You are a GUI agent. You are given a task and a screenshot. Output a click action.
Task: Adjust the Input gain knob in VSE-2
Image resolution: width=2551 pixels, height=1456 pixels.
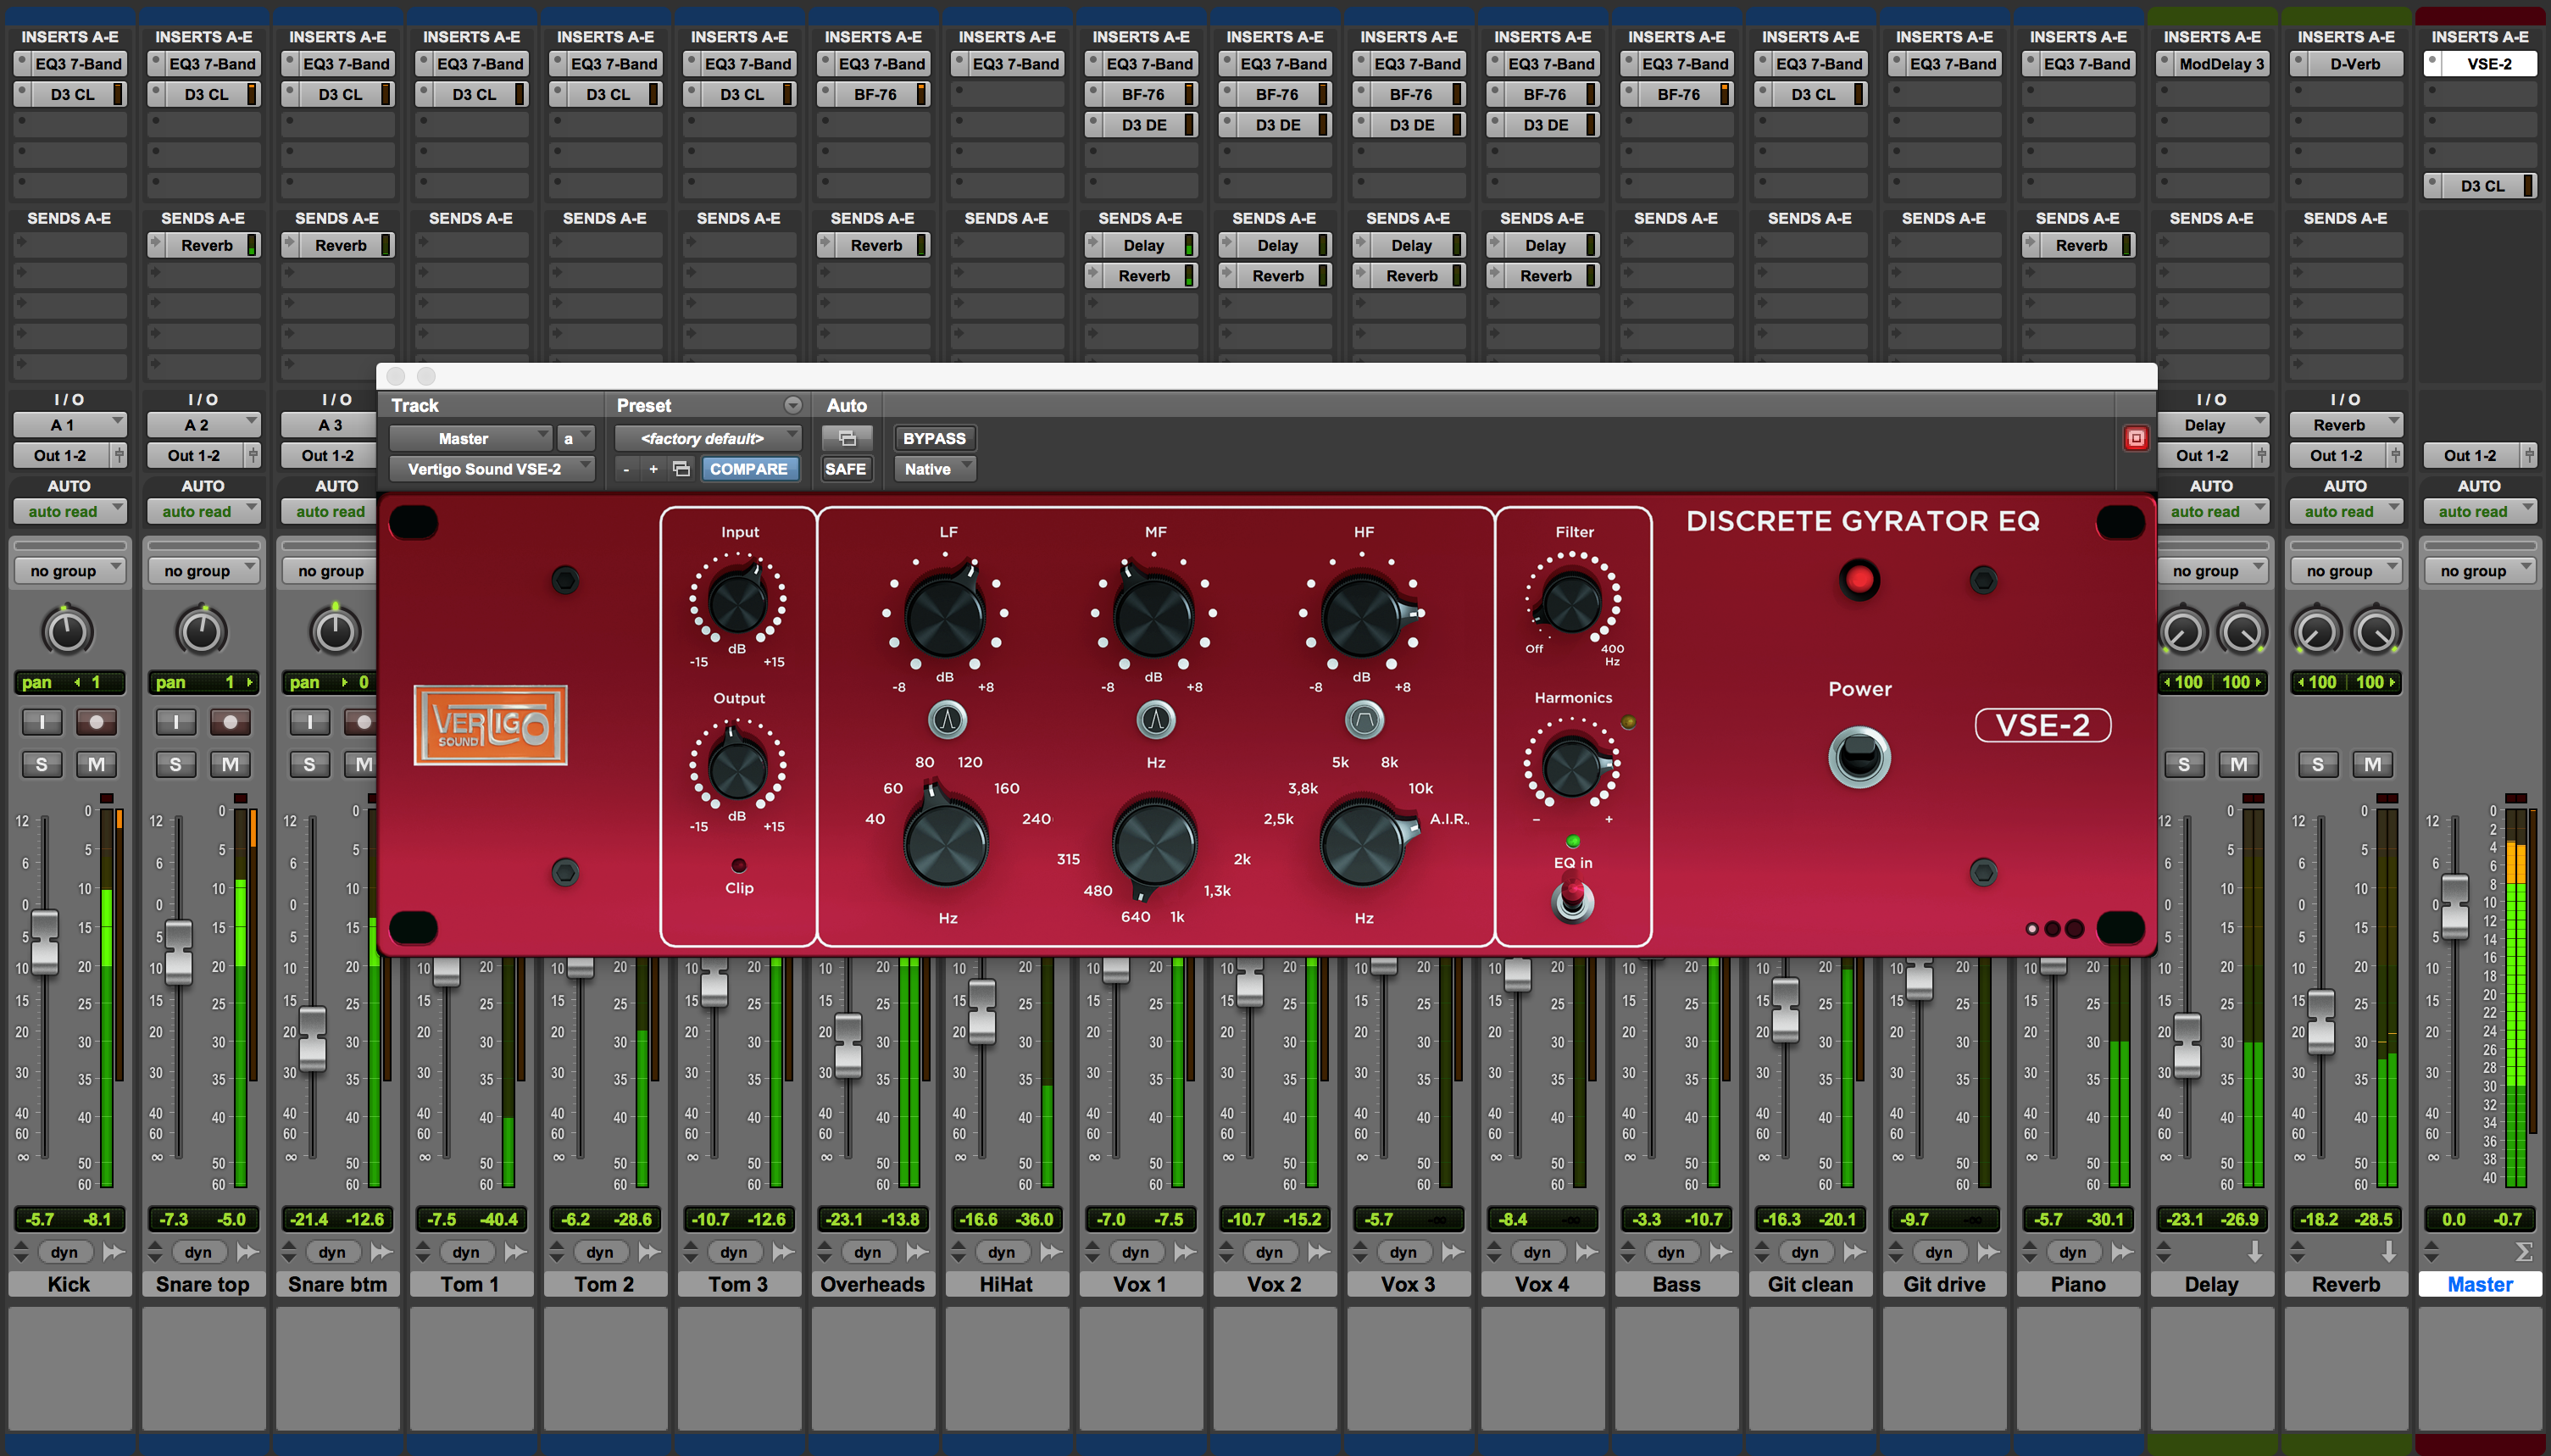737,602
